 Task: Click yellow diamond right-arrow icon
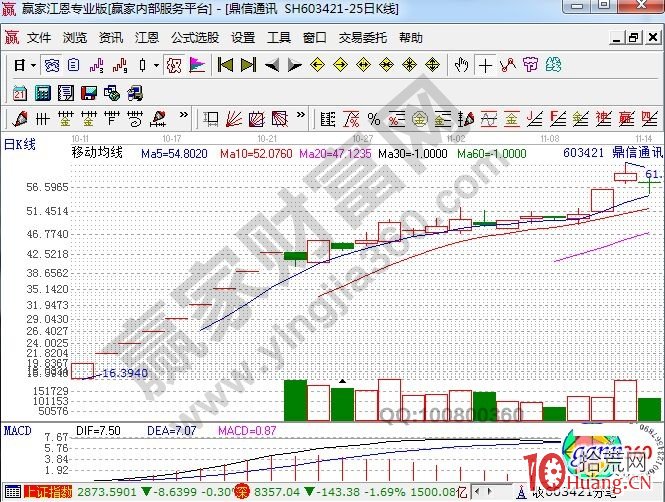click(x=340, y=65)
